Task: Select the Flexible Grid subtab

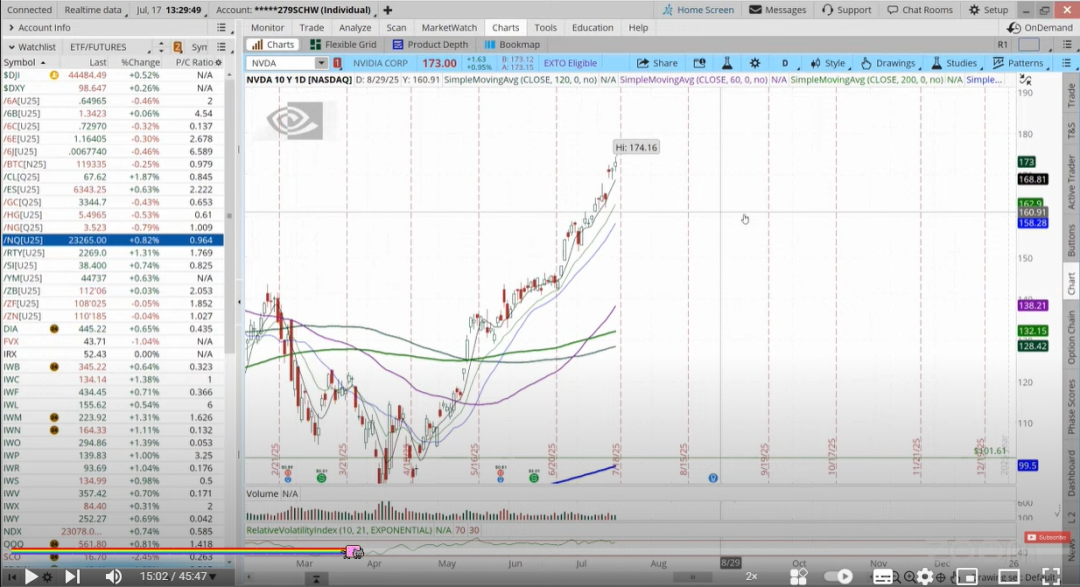Action: point(344,44)
